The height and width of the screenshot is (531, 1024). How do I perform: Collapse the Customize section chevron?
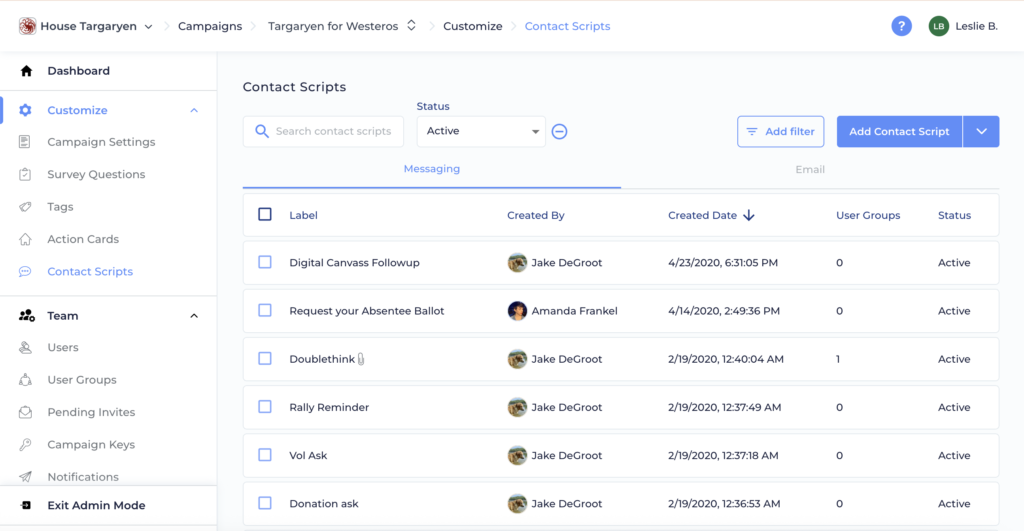point(194,110)
